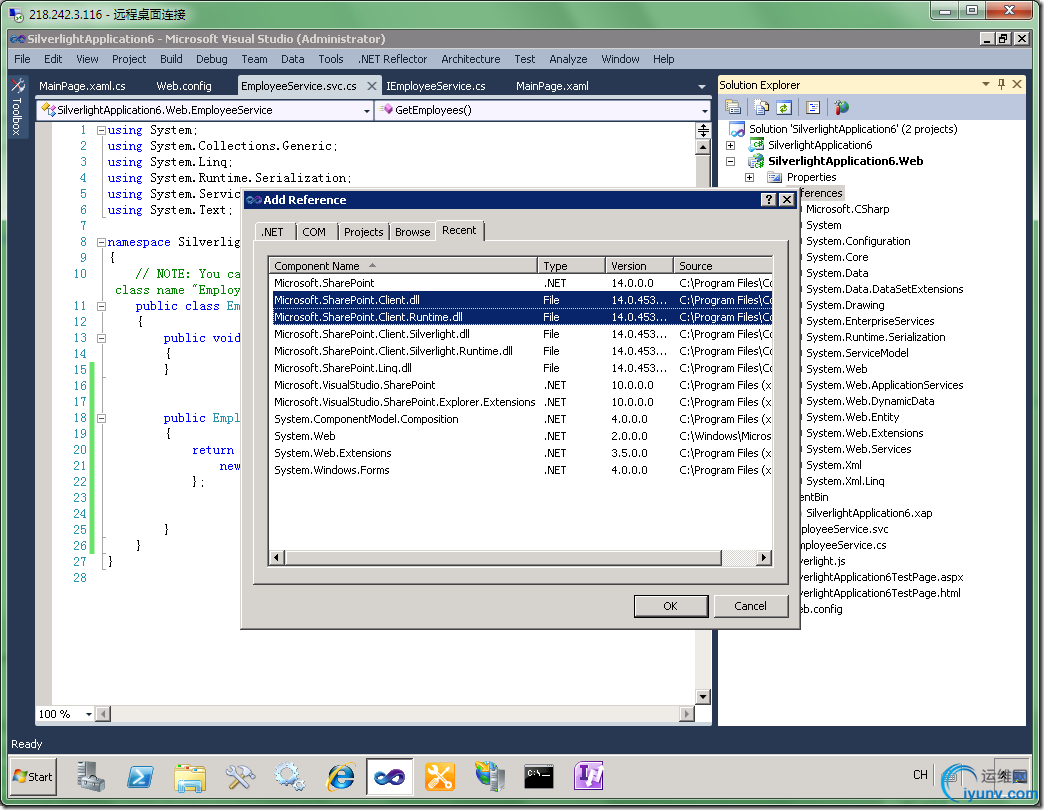Click the code editor horizontal scrollbar track
The width and height of the screenshot is (1044, 810).
coord(395,714)
